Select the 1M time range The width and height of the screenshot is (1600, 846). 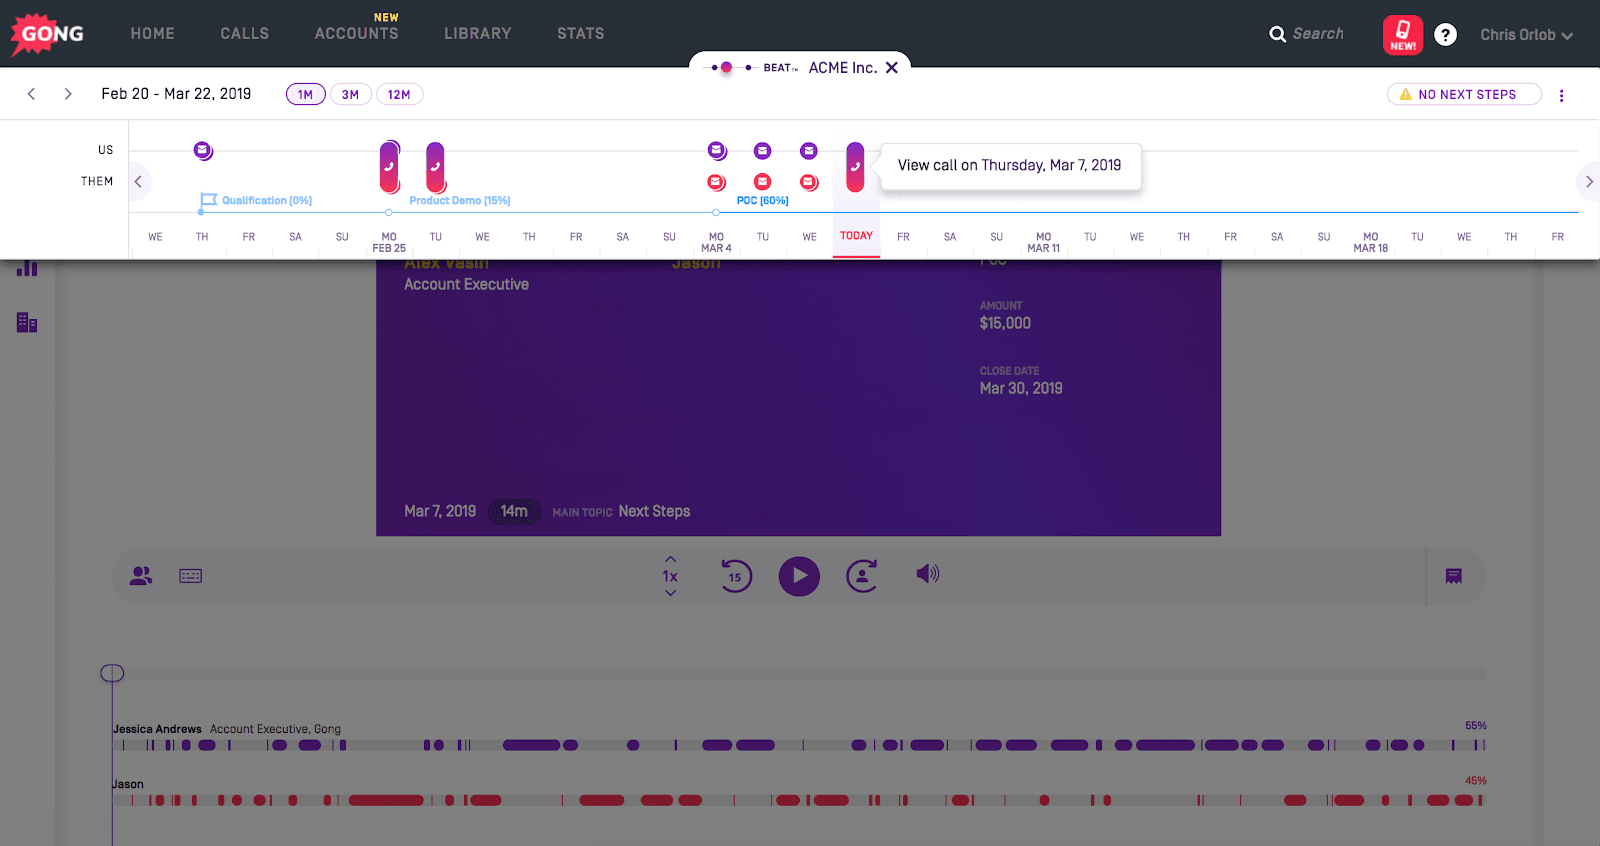coord(305,95)
